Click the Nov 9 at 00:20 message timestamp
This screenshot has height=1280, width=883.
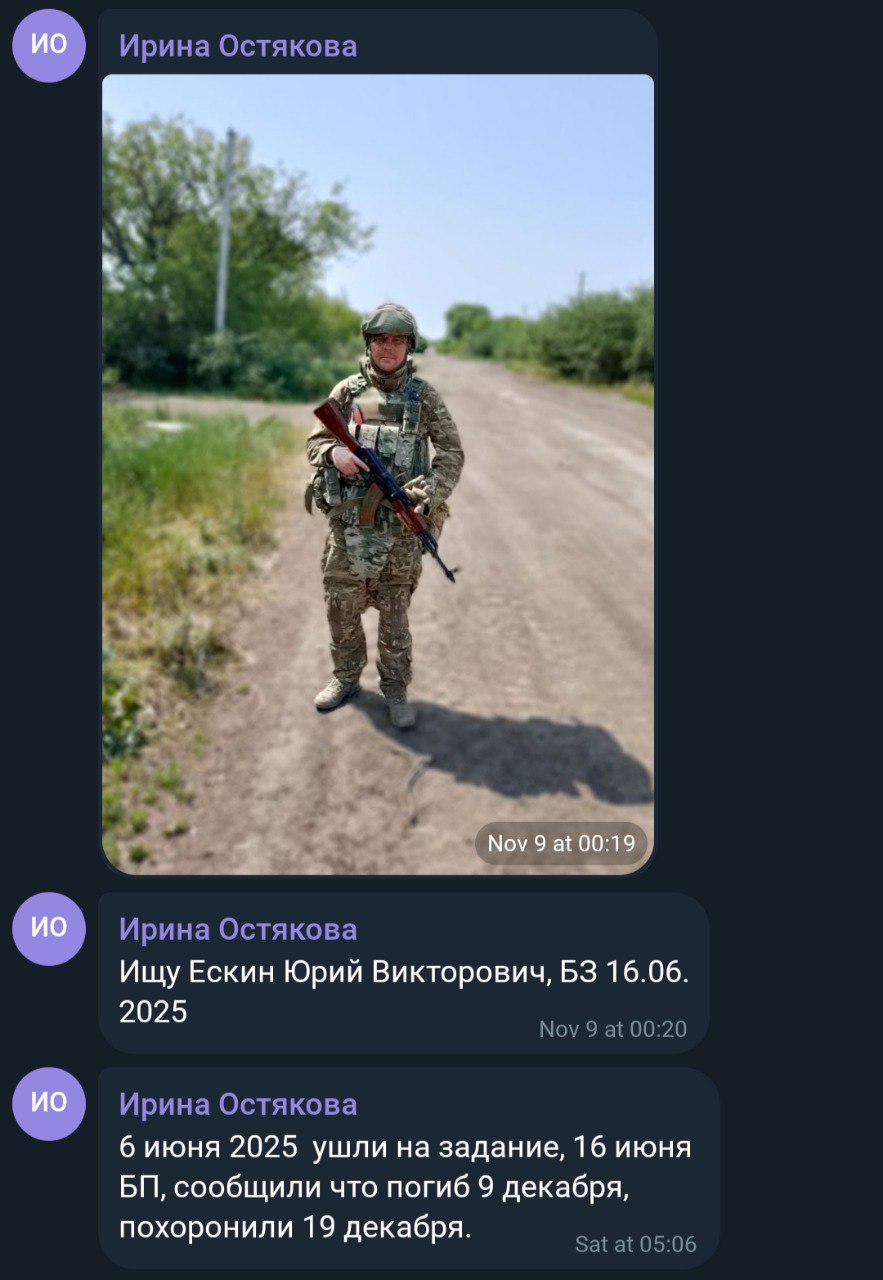(x=613, y=1028)
